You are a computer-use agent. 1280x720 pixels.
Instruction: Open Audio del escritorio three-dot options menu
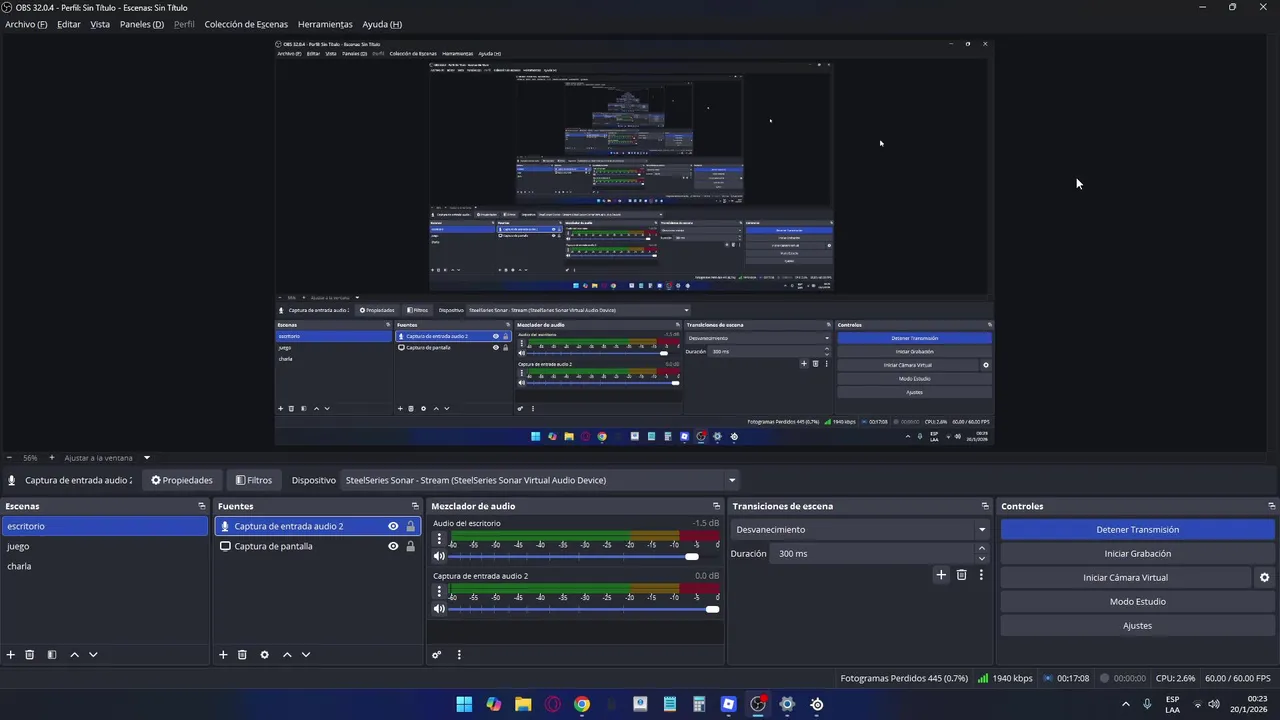(439, 539)
